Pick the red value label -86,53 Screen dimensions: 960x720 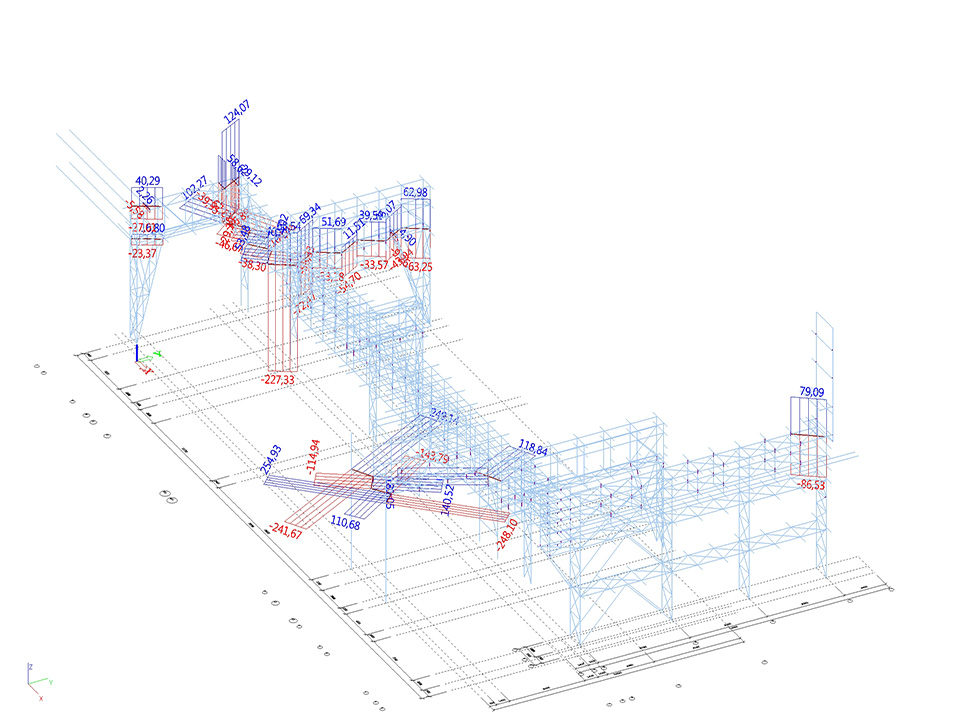(x=811, y=484)
